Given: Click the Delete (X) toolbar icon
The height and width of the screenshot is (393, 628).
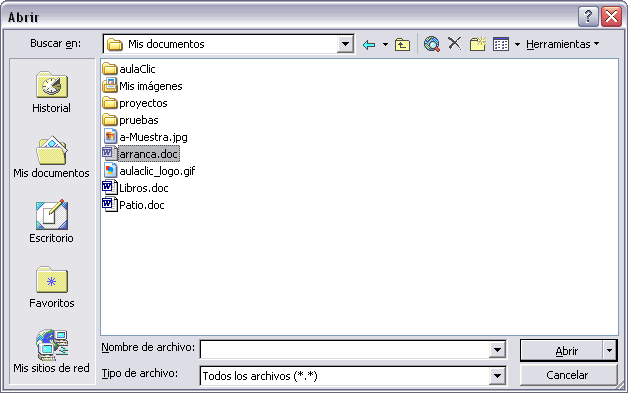Looking at the screenshot, I should [x=454, y=43].
